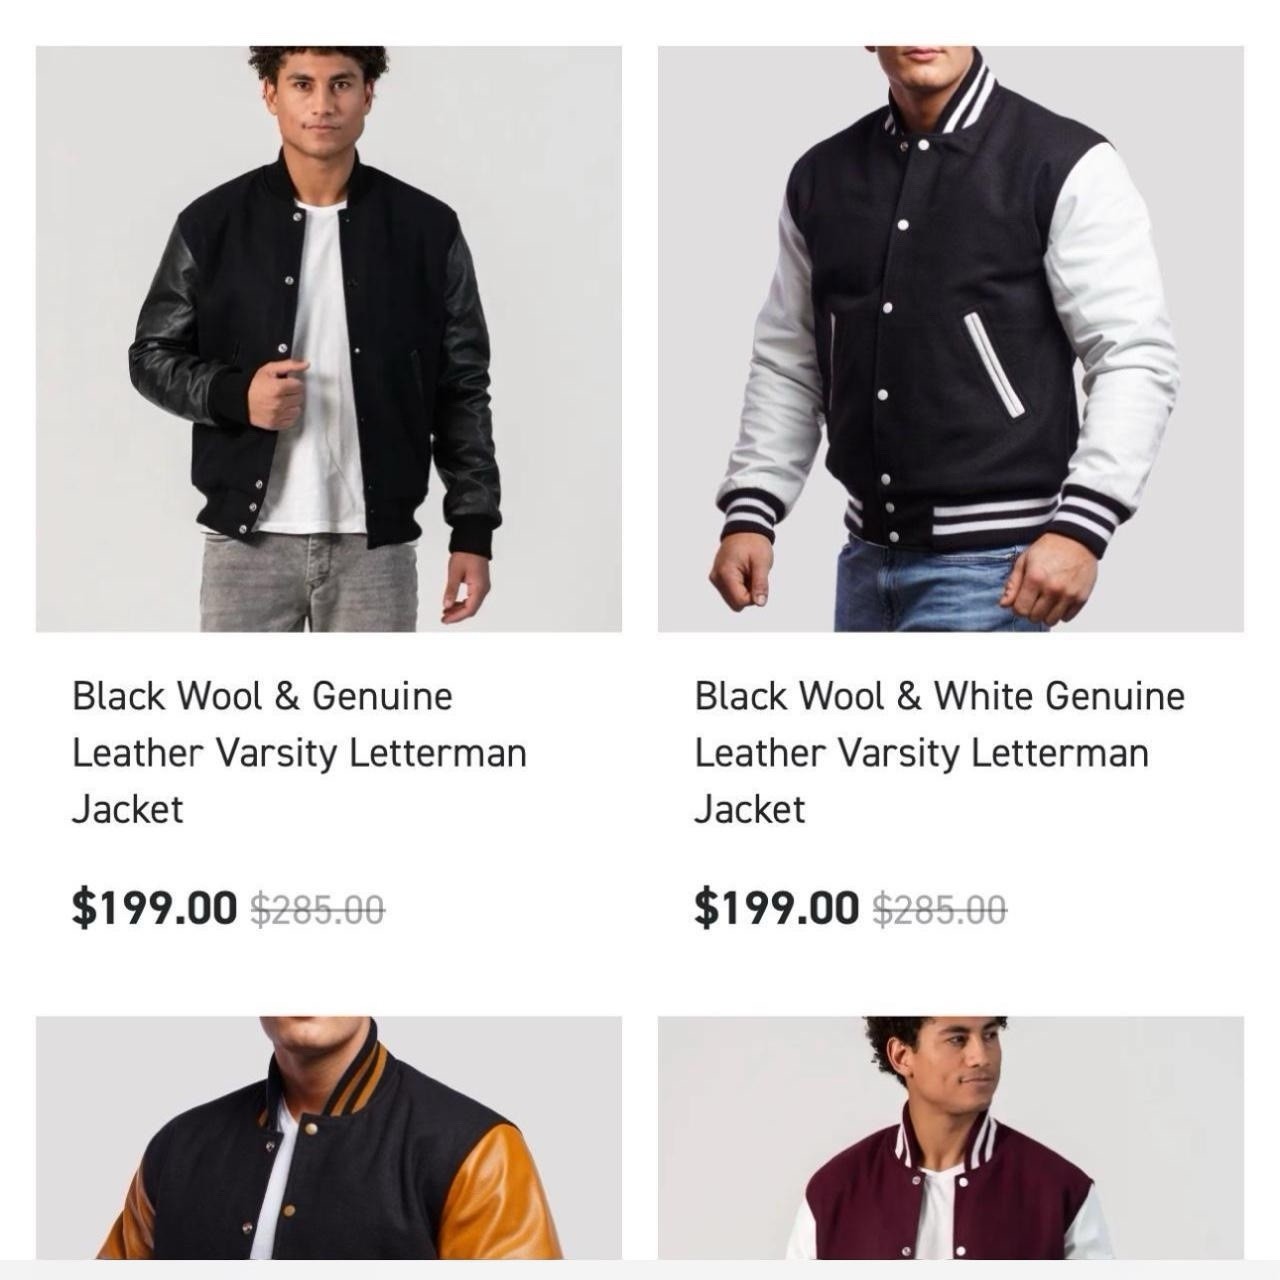Open Black Wool & Genuine Leather Varsity title
This screenshot has height=1280, width=1280.
coord(299,752)
